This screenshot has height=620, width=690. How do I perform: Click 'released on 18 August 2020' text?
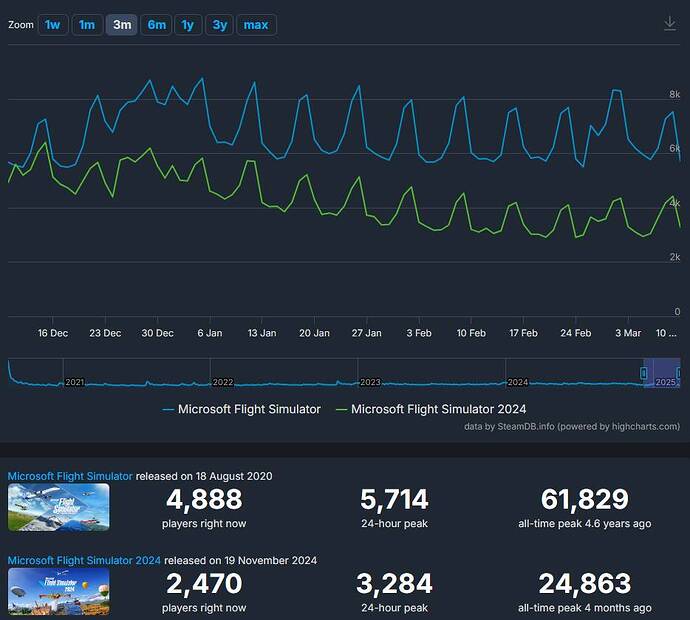tap(204, 476)
